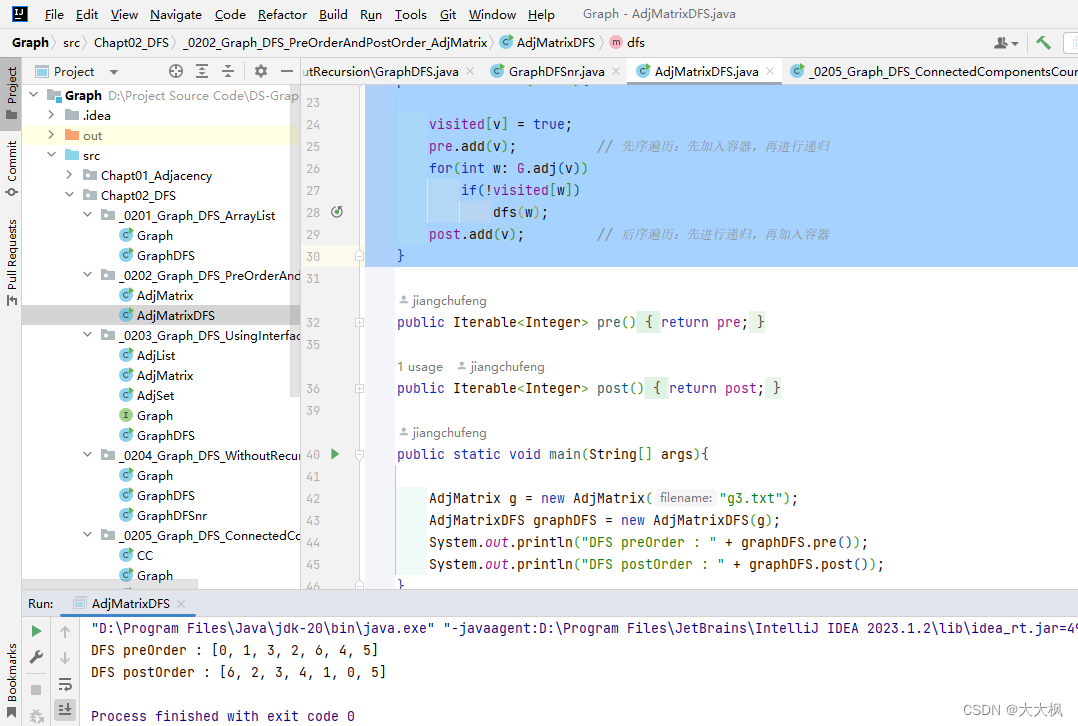Viewport: 1078px width, 726px height.
Task: Click the down stack trace arrow icon
Action: (x=65, y=657)
